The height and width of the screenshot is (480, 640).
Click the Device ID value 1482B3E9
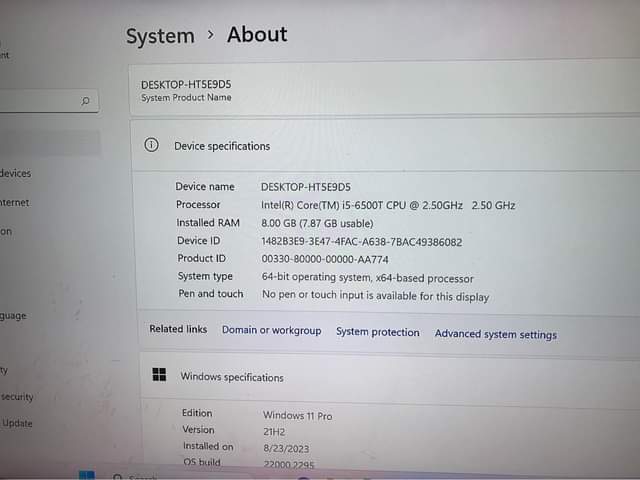point(362,242)
